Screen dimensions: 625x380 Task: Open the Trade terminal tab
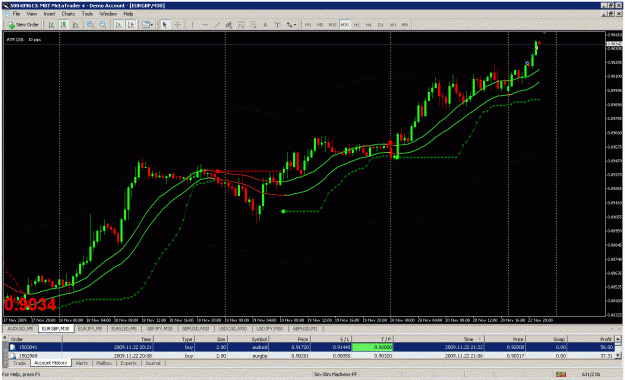19,363
